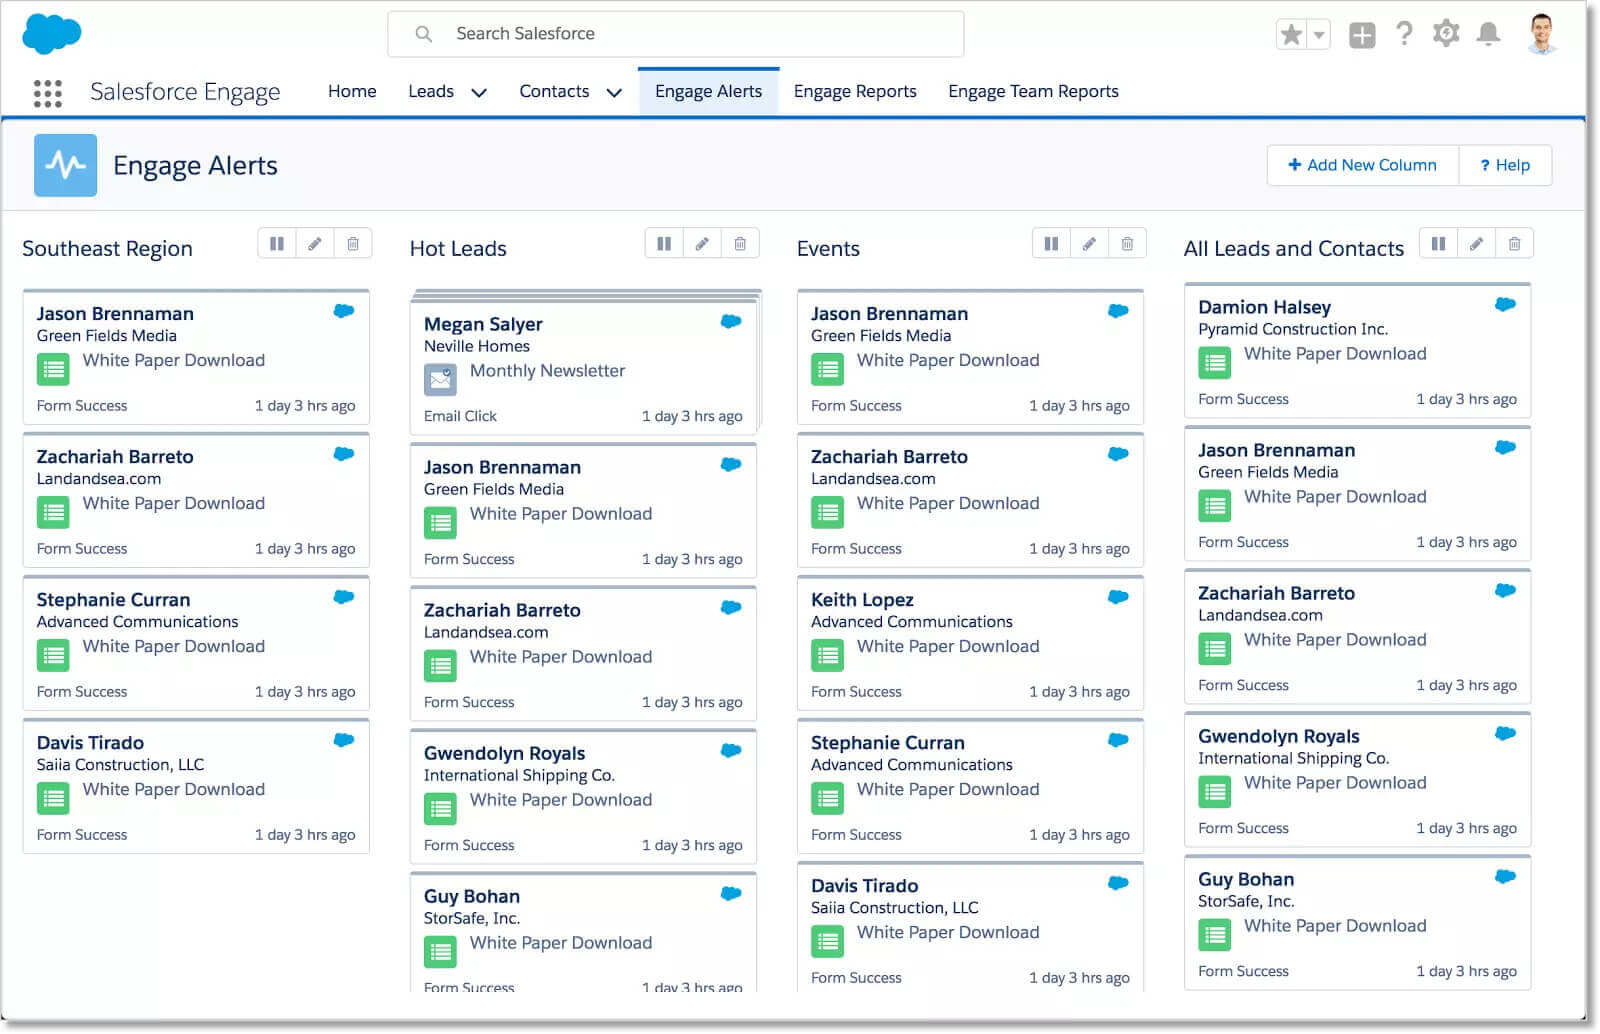The height and width of the screenshot is (1034, 1600).
Task: Click the pause icon for Events column
Action: click(x=1051, y=244)
